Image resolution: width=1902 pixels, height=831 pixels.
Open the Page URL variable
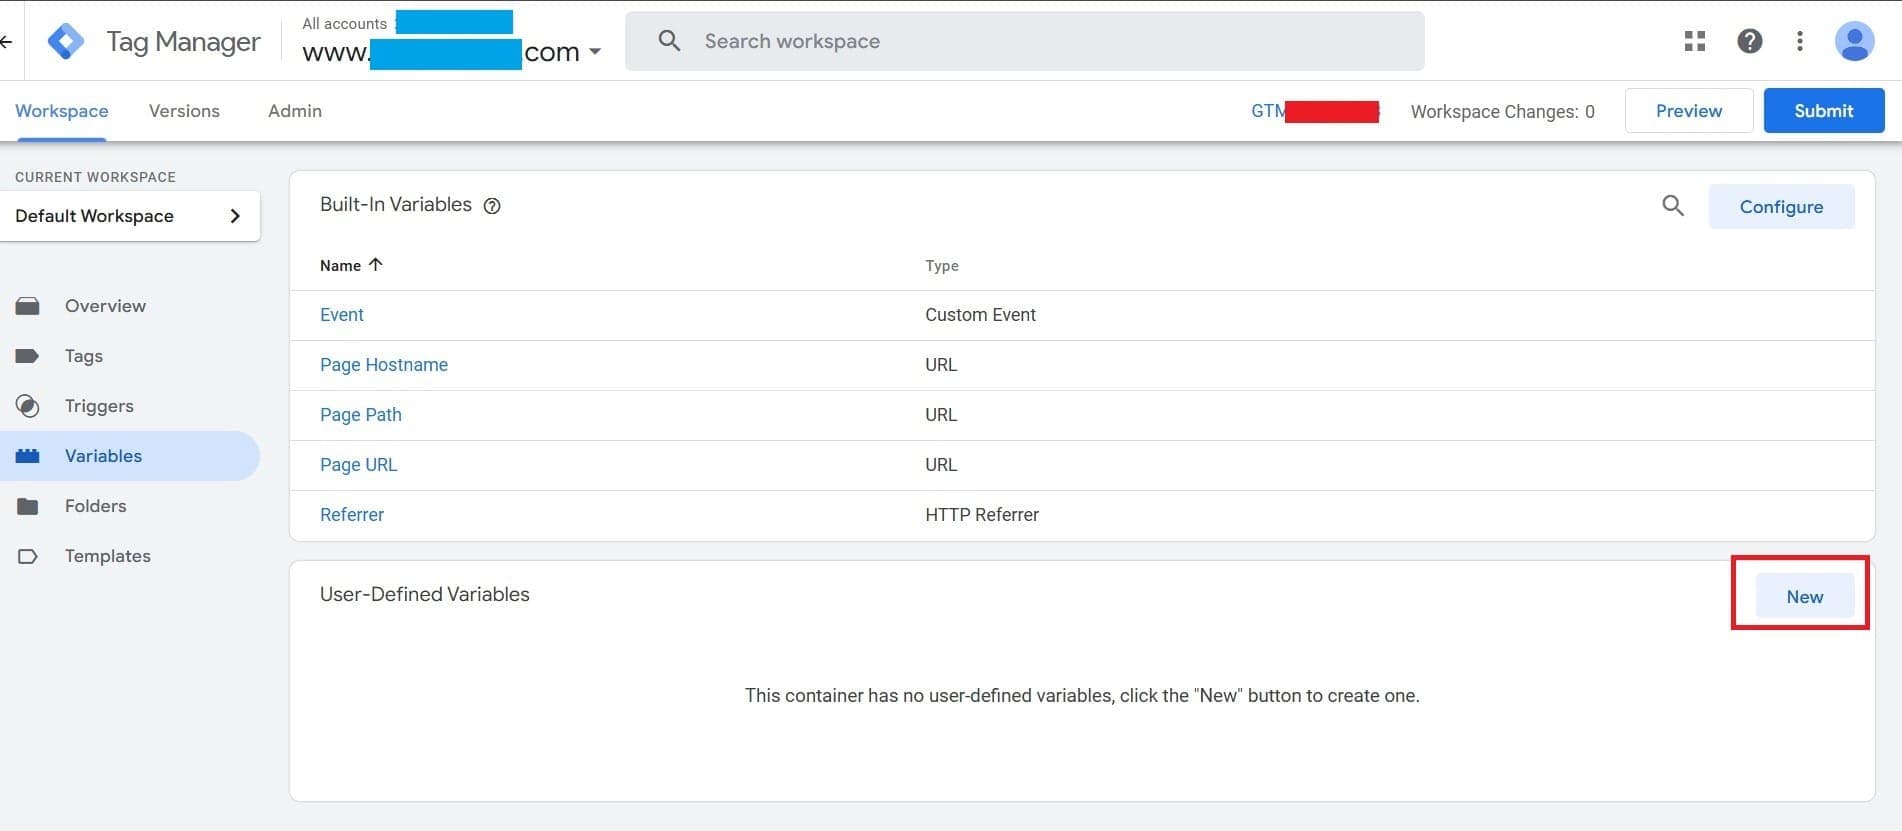tap(358, 465)
